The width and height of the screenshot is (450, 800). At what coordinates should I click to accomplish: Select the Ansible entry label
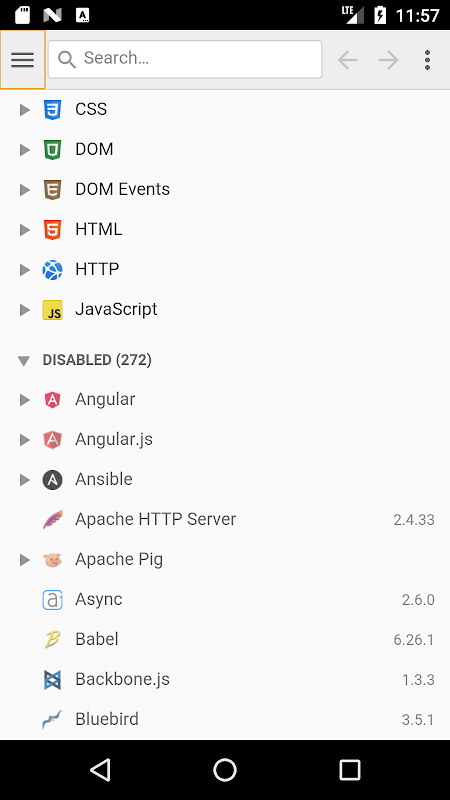tap(104, 479)
